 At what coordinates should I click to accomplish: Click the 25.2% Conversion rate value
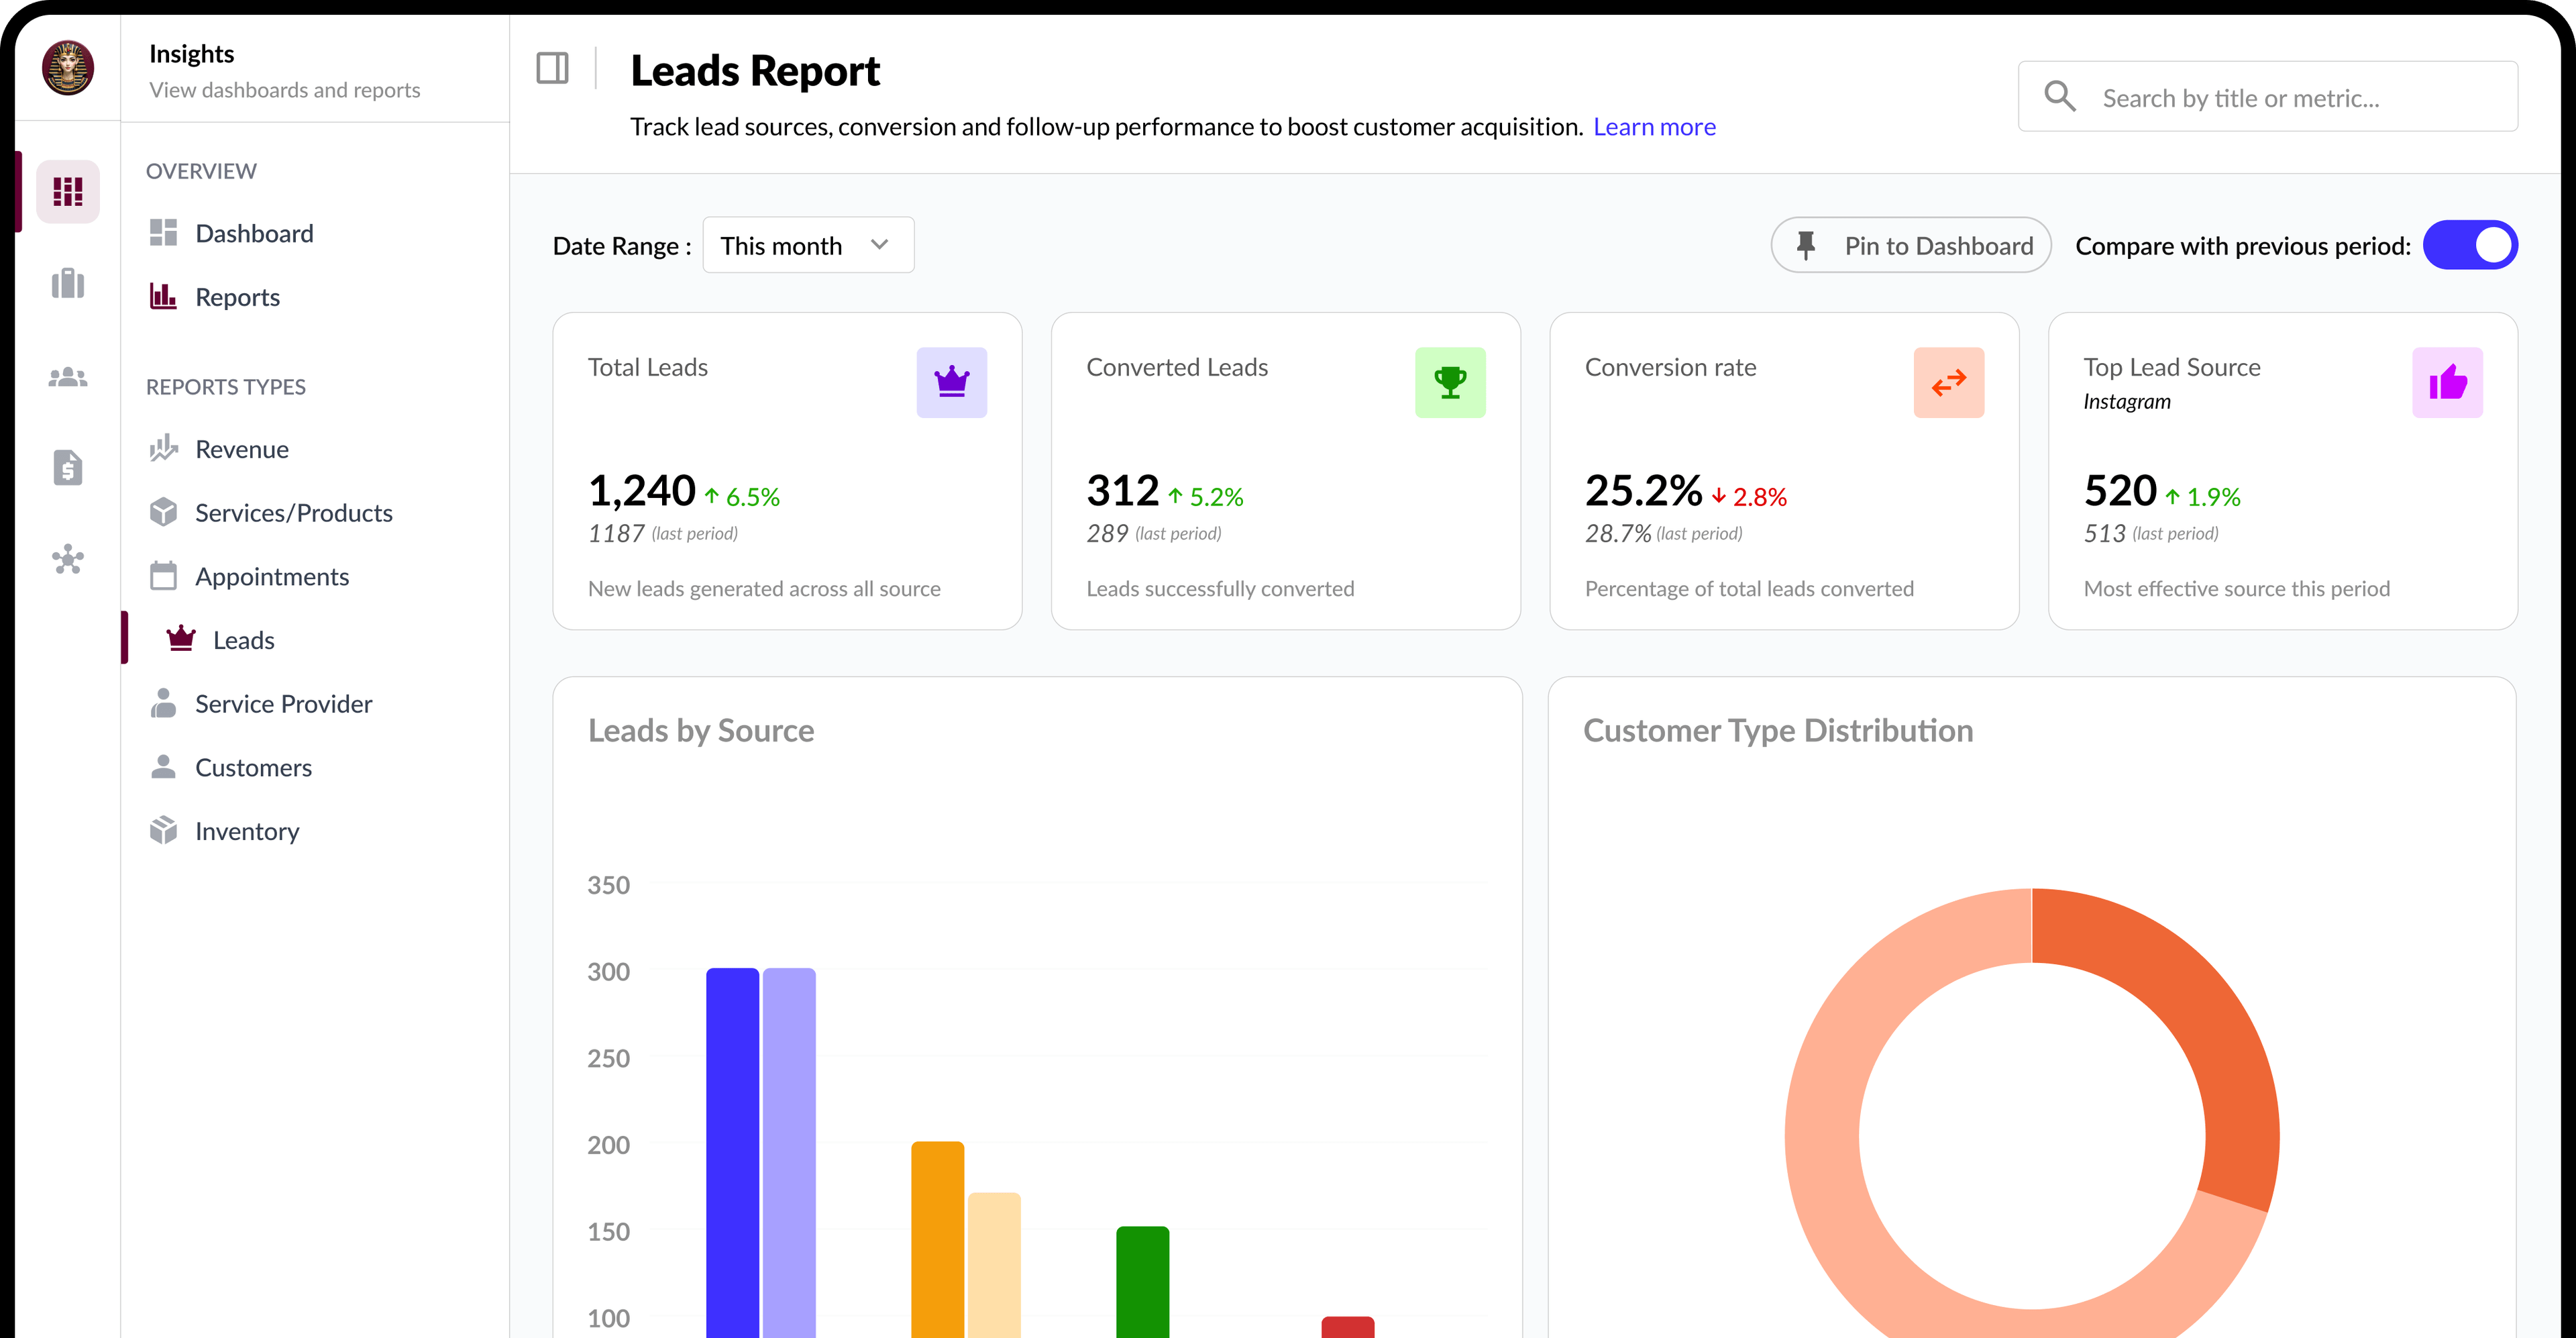point(1643,491)
